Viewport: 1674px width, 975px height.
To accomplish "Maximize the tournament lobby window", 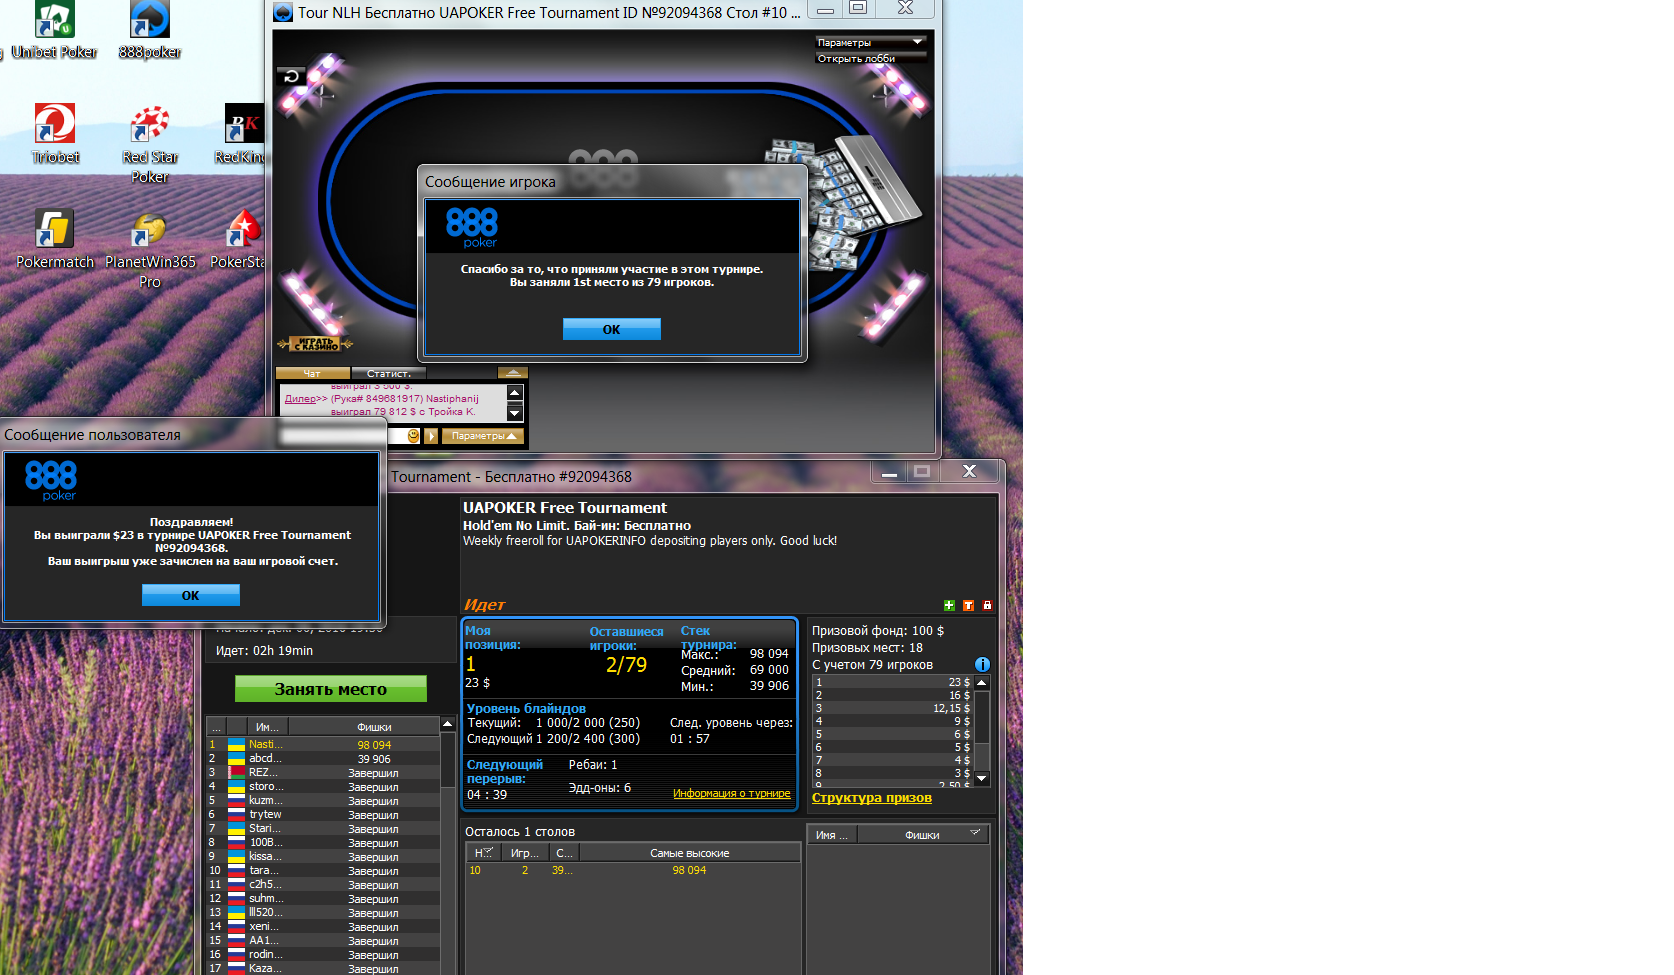I will point(922,471).
